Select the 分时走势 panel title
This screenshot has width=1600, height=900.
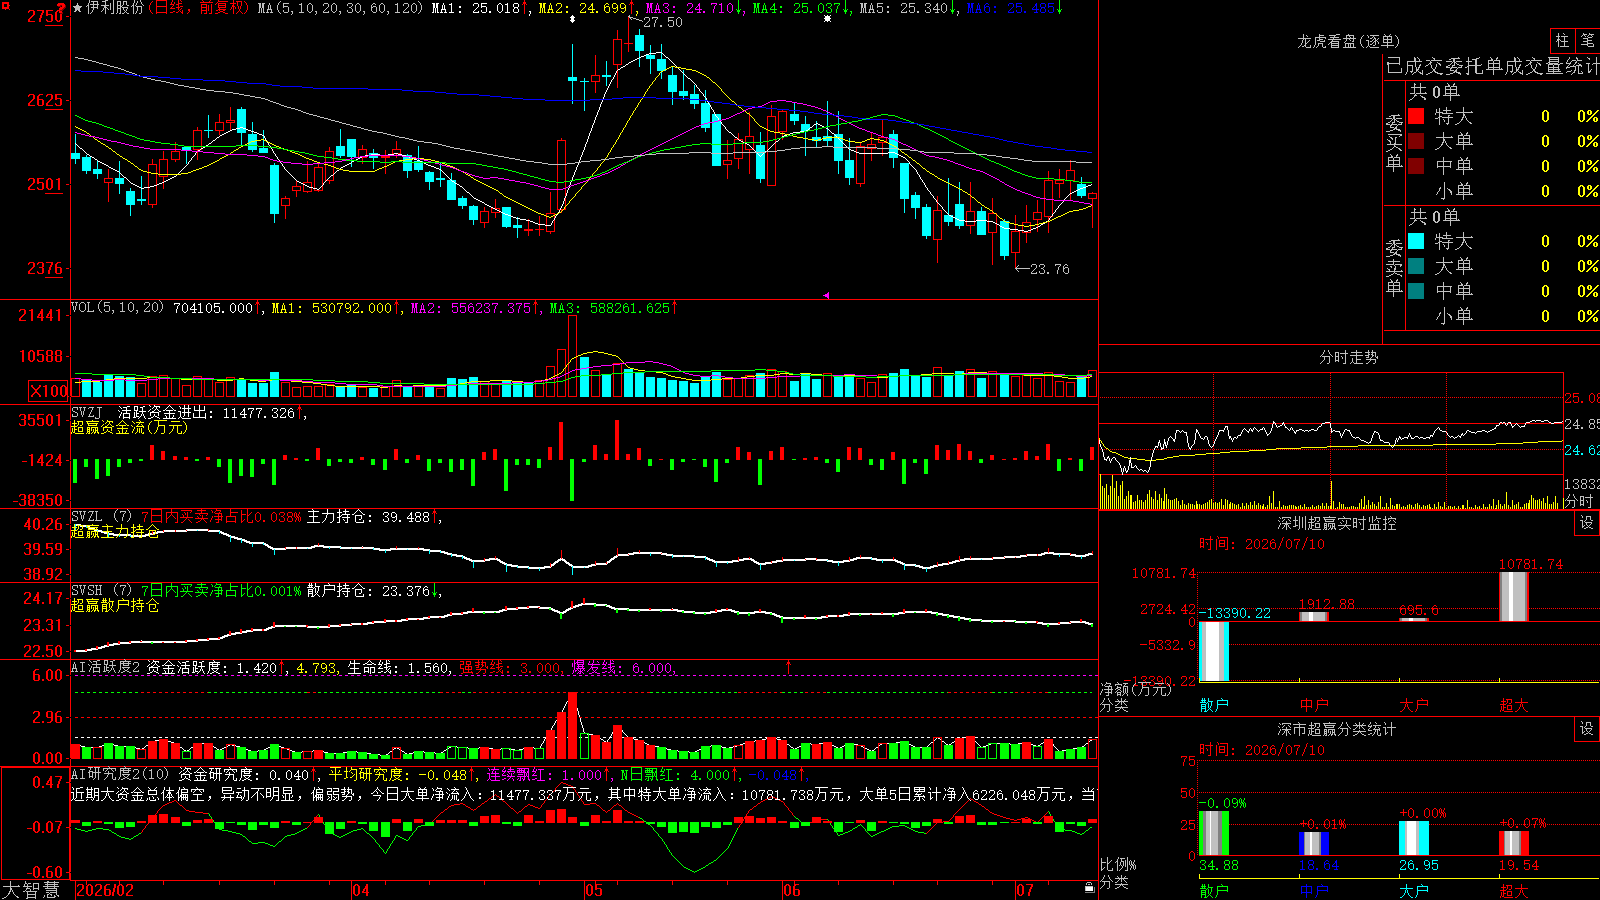[1348, 357]
